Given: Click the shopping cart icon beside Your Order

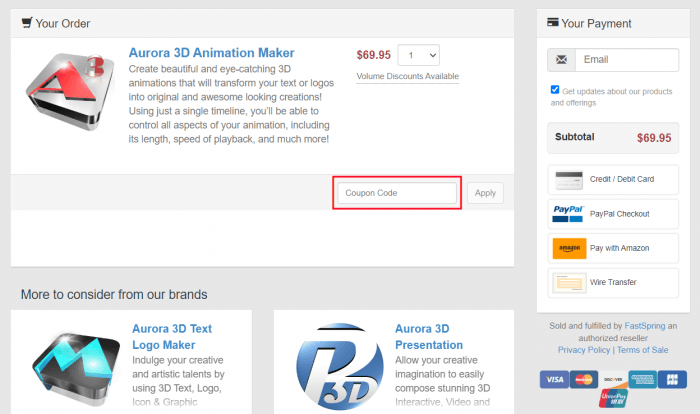Looking at the screenshot, I should 27,23.
